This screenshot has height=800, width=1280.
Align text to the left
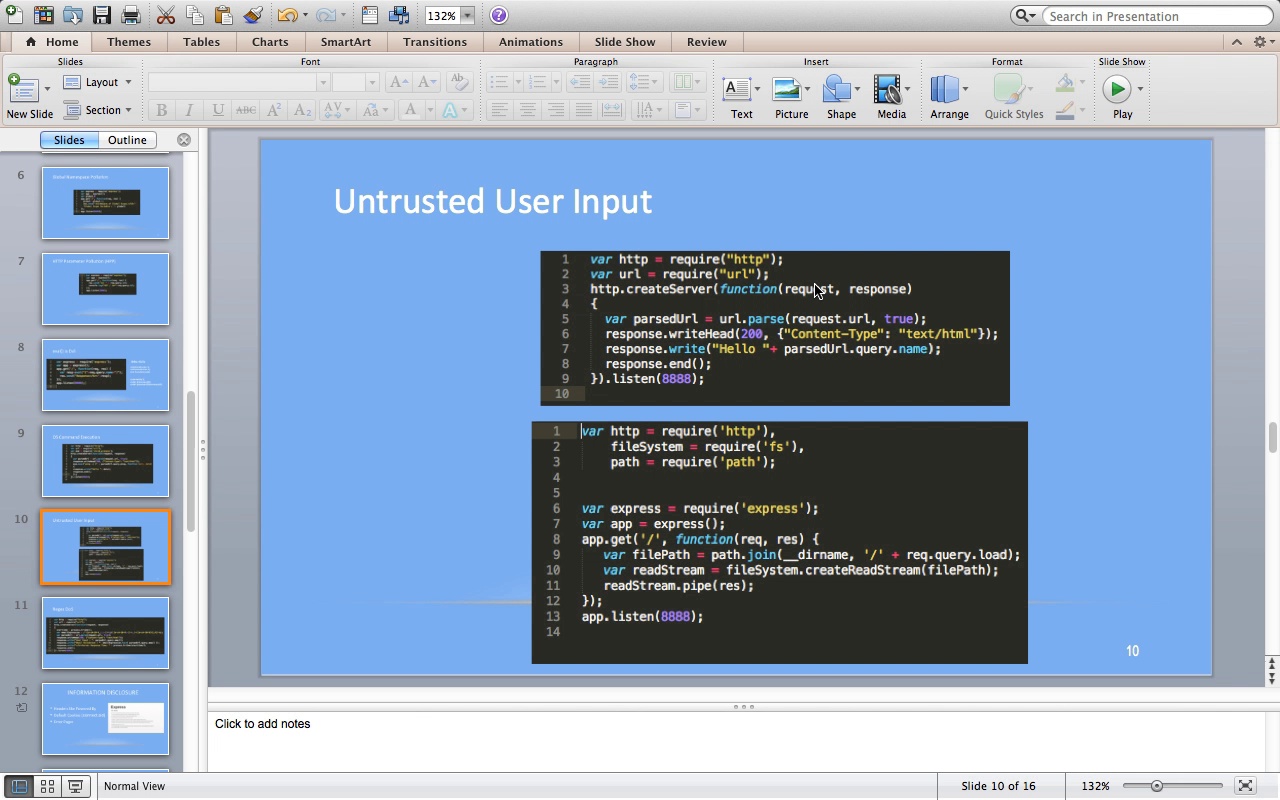pyautogui.click(x=499, y=110)
